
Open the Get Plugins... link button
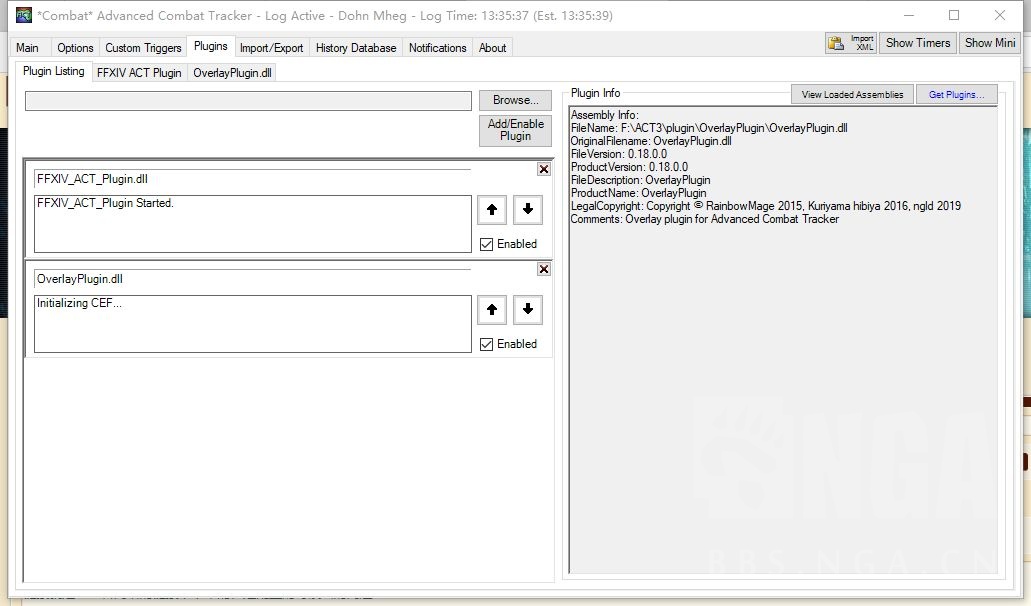pyautogui.click(x=955, y=95)
